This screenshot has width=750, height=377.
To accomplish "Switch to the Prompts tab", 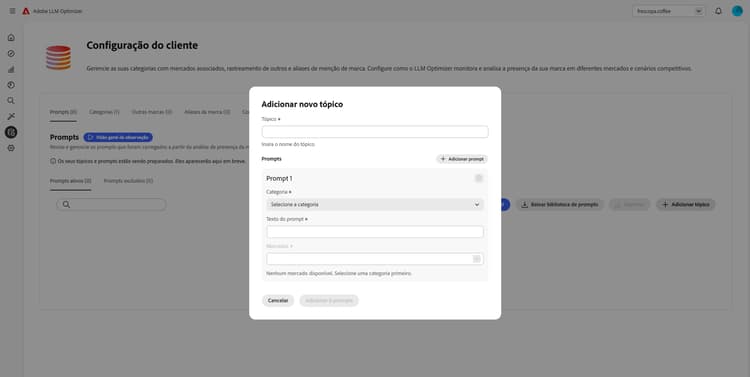I will click(63, 112).
